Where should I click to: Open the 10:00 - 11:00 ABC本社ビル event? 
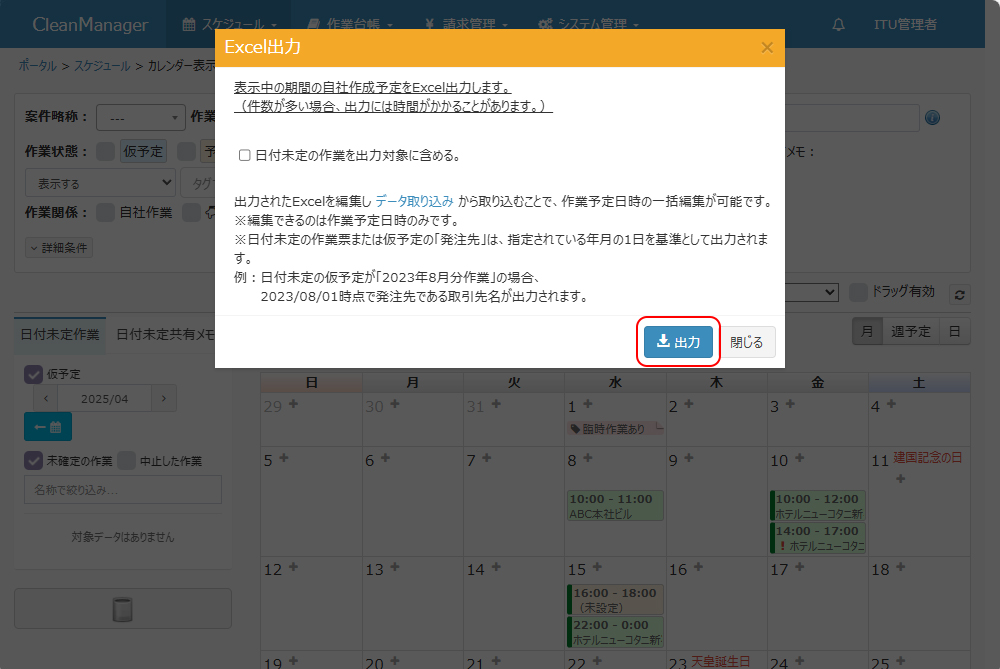coord(615,506)
